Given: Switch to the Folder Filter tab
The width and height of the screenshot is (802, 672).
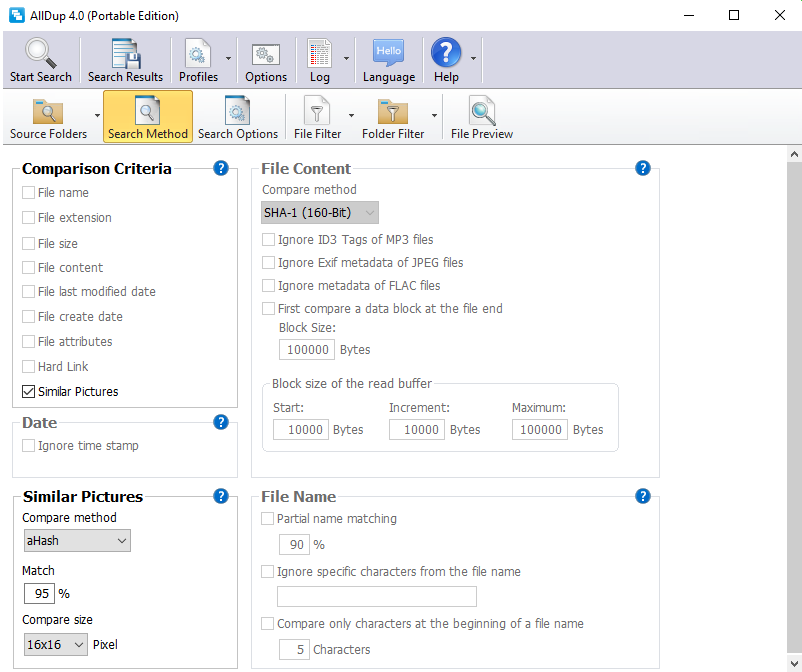Looking at the screenshot, I should pyautogui.click(x=392, y=117).
